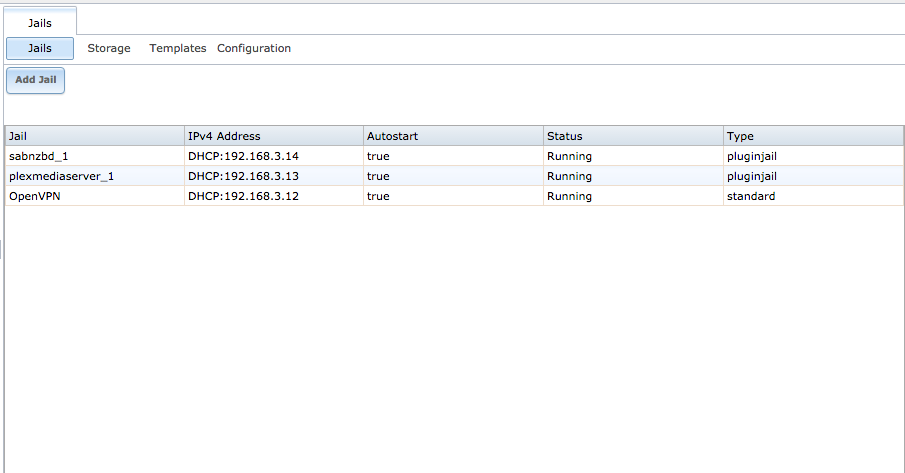The width and height of the screenshot is (905, 473).
Task: Click the DHCP:192.168.3.14 address cell
Action: (274, 156)
